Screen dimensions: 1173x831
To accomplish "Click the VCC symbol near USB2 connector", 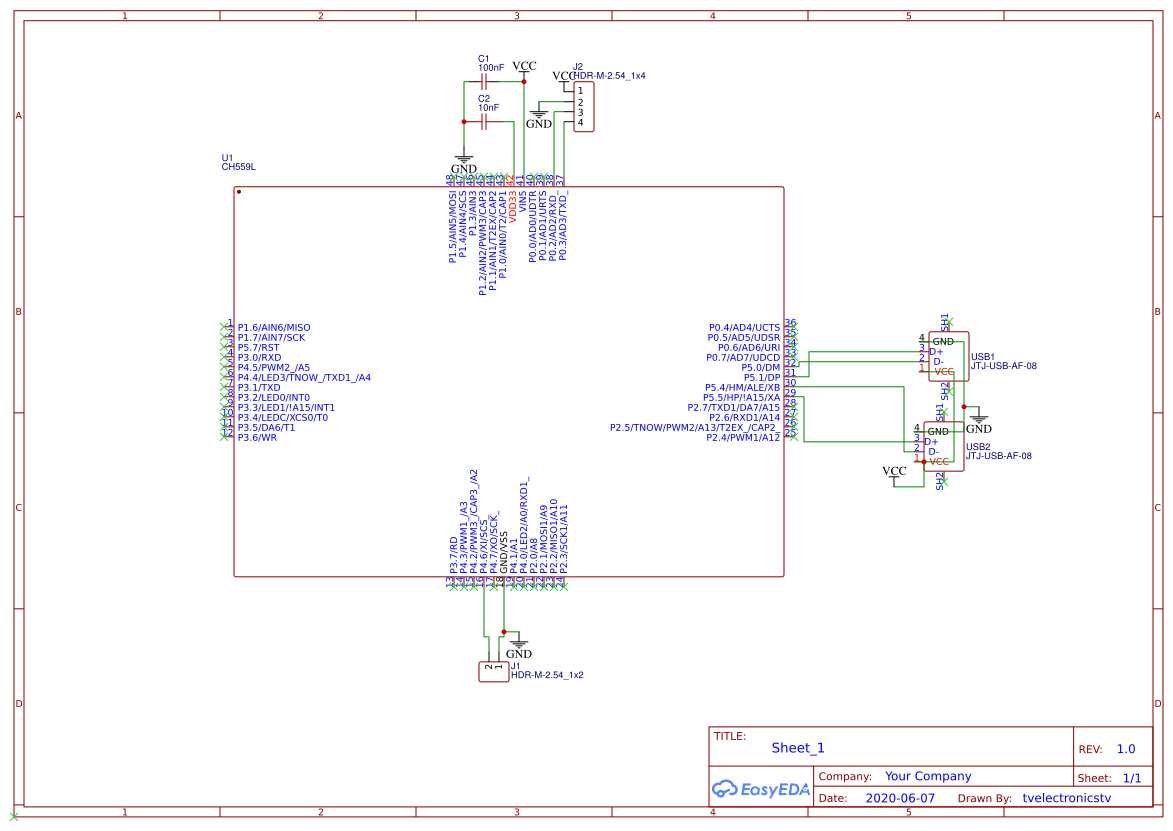I will pyautogui.click(x=894, y=474).
